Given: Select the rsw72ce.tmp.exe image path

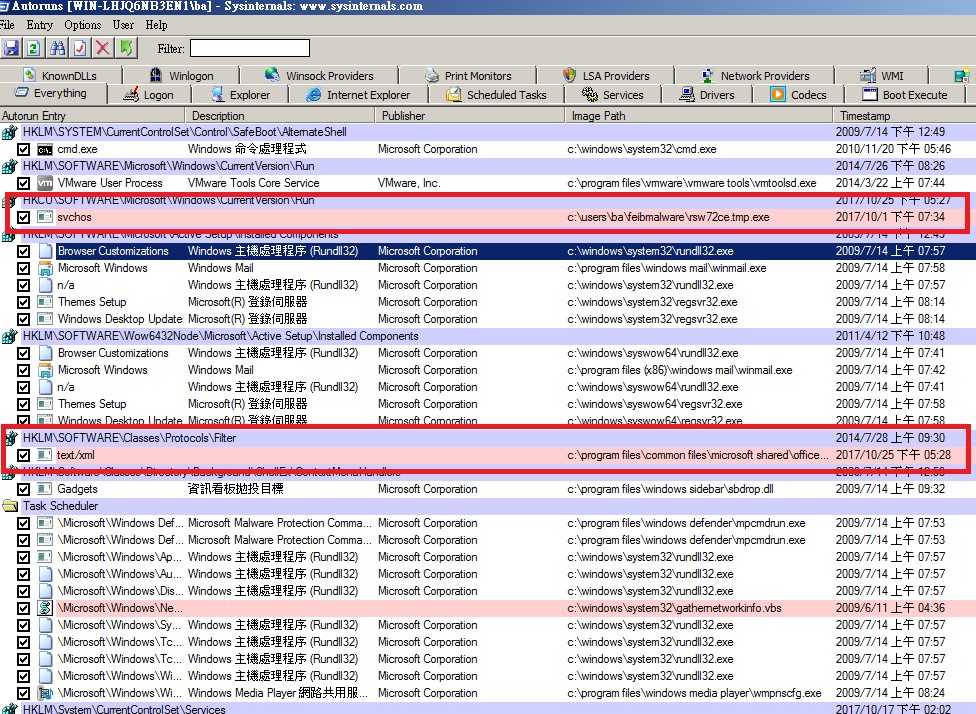Looking at the screenshot, I should tap(668, 217).
